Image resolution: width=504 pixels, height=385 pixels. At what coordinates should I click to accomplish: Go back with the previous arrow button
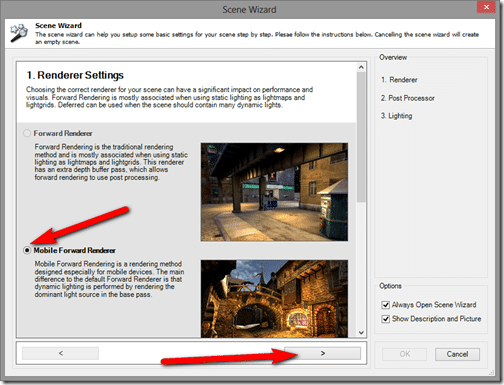tap(60, 353)
